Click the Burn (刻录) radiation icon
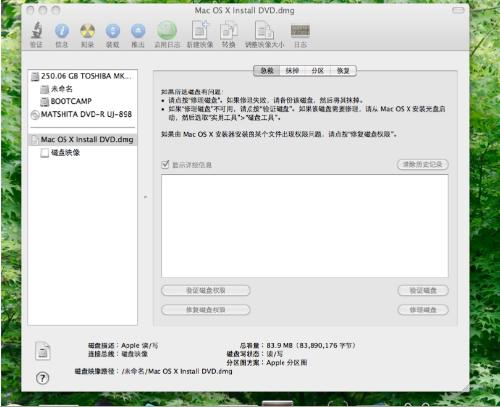Screen dimensions: 500x407 [x=87, y=31]
